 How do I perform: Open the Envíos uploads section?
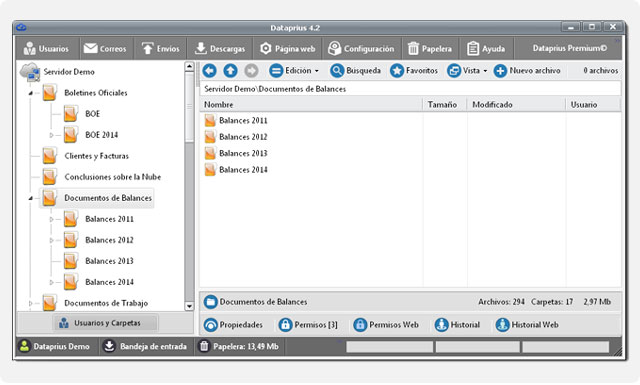(160, 49)
